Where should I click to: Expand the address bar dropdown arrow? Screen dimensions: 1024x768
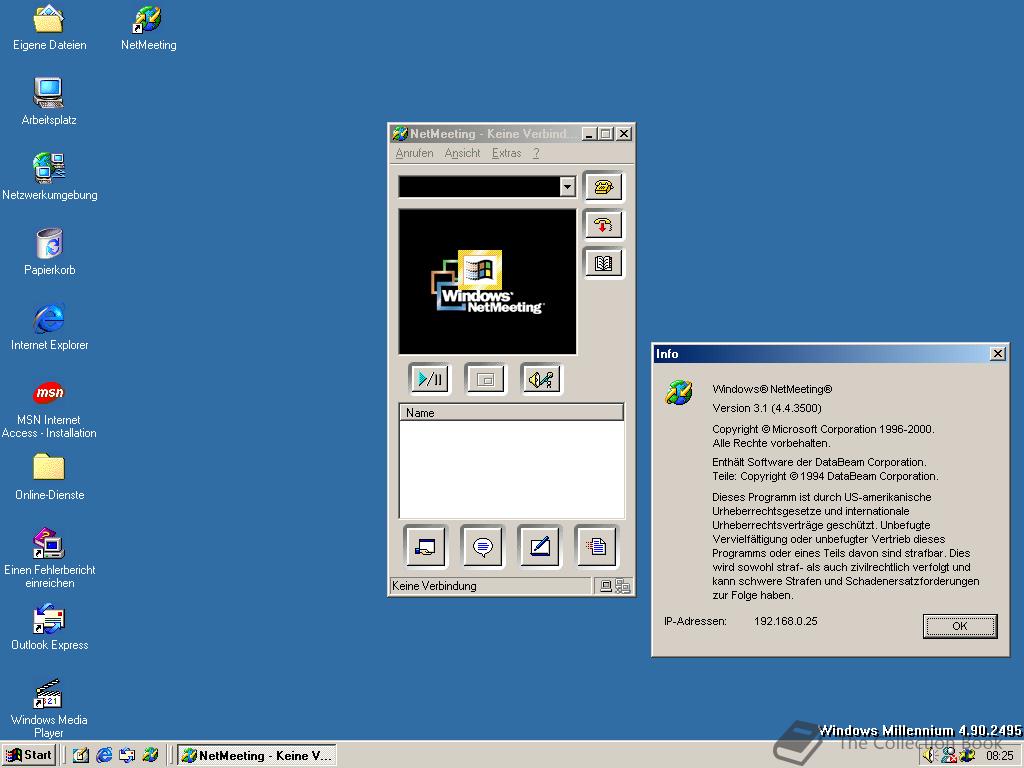click(x=568, y=187)
